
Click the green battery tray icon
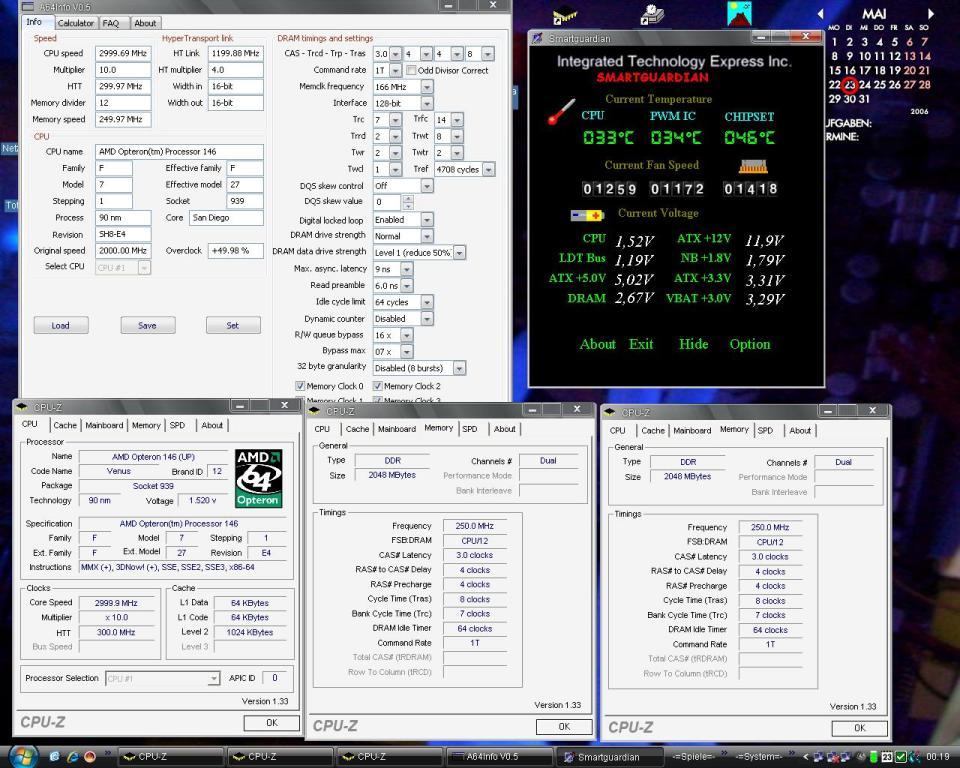874,757
